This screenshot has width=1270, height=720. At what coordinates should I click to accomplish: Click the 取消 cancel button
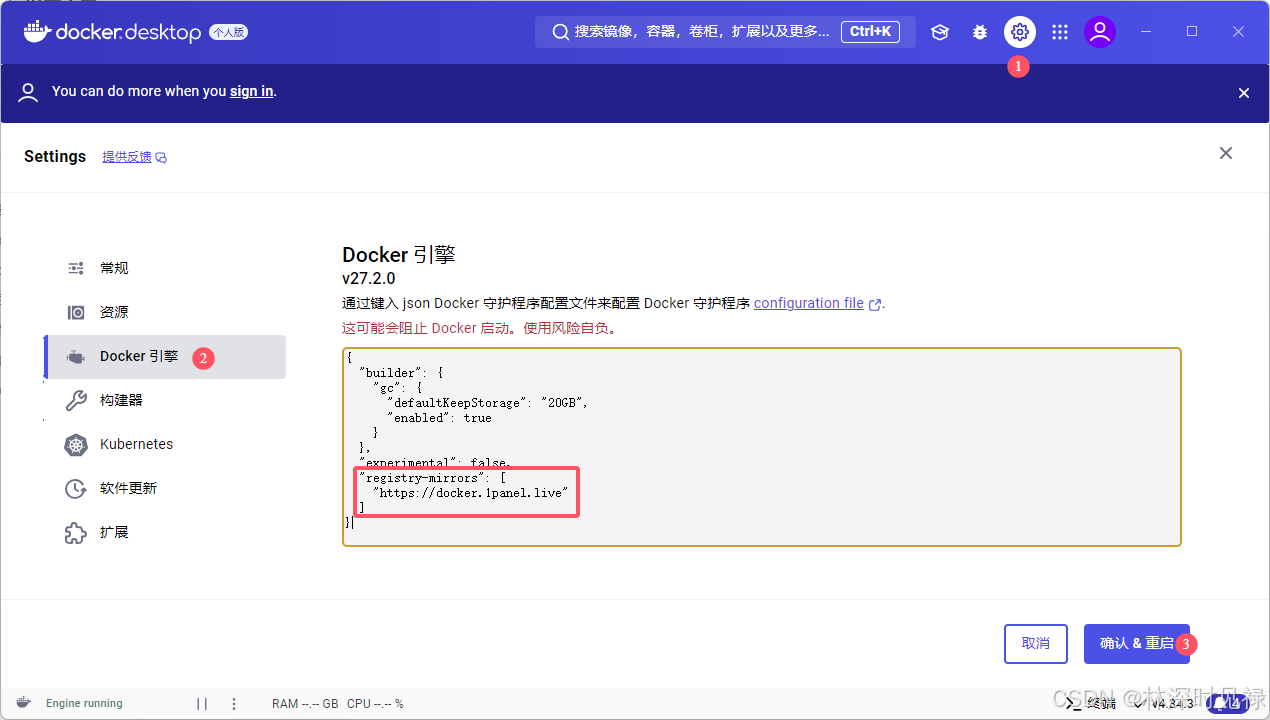coord(1036,644)
